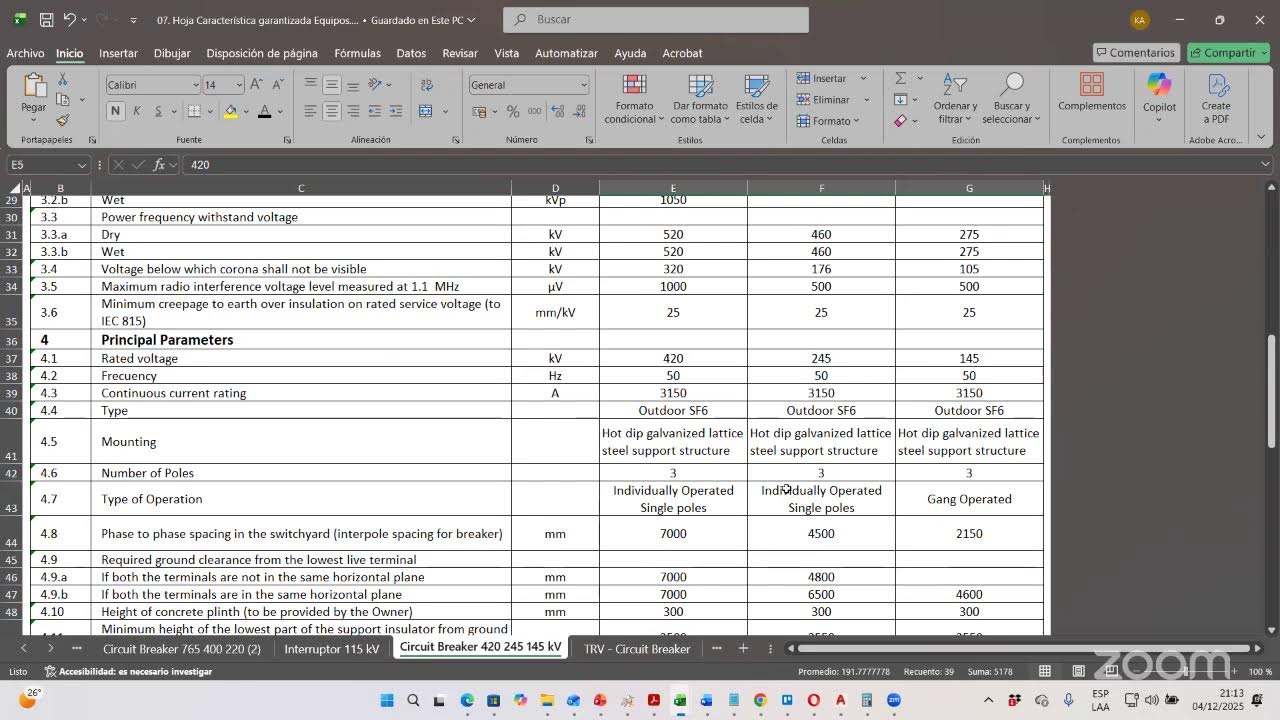Image resolution: width=1280 pixels, height=720 pixels.
Task: Toggle top vertical alignment
Action: tap(311, 85)
